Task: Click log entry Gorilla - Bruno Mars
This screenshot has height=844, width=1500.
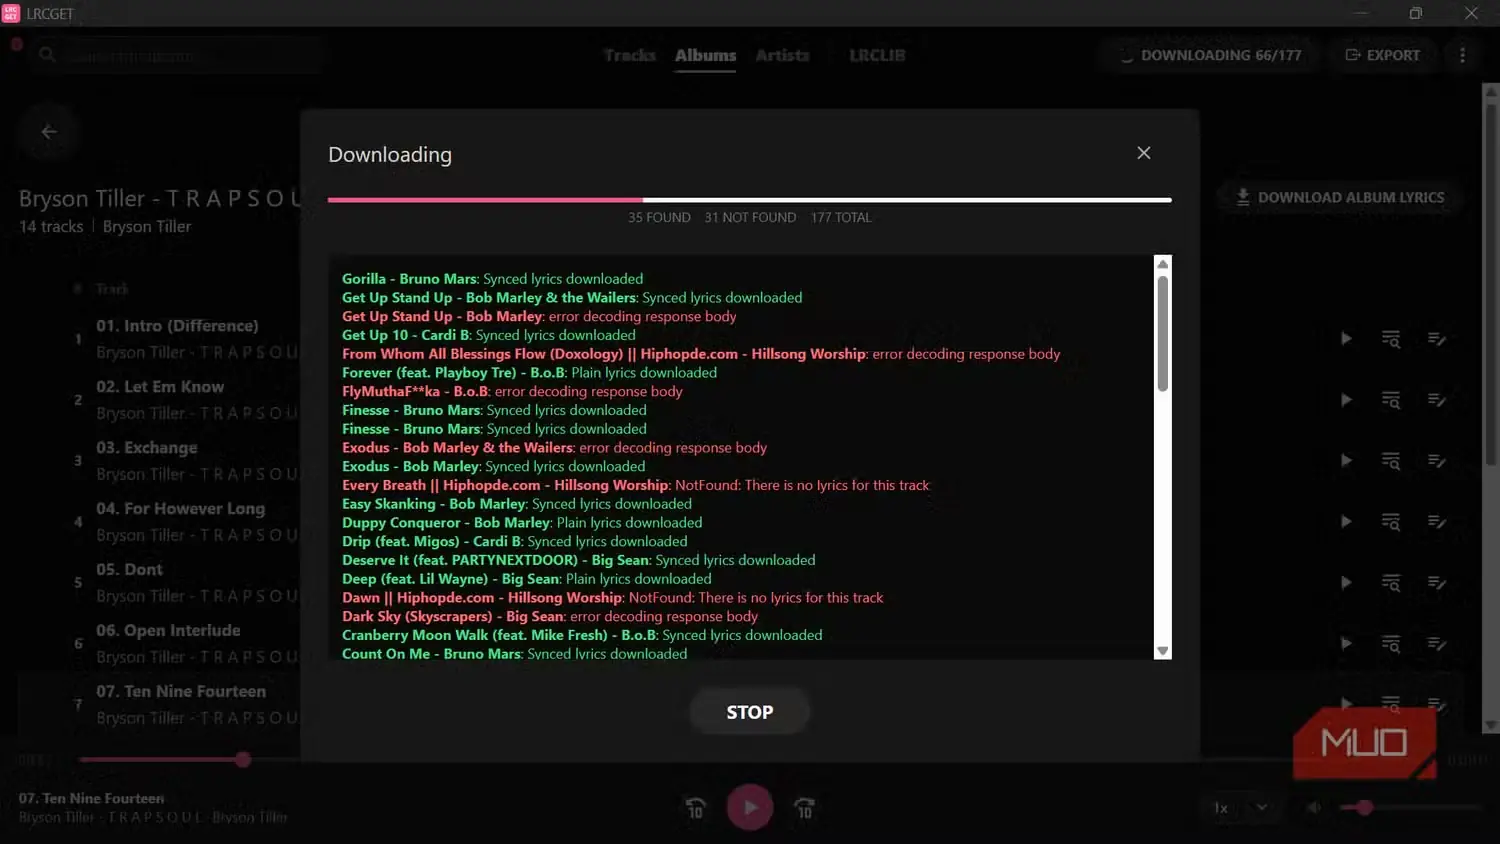Action: point(493,279)
